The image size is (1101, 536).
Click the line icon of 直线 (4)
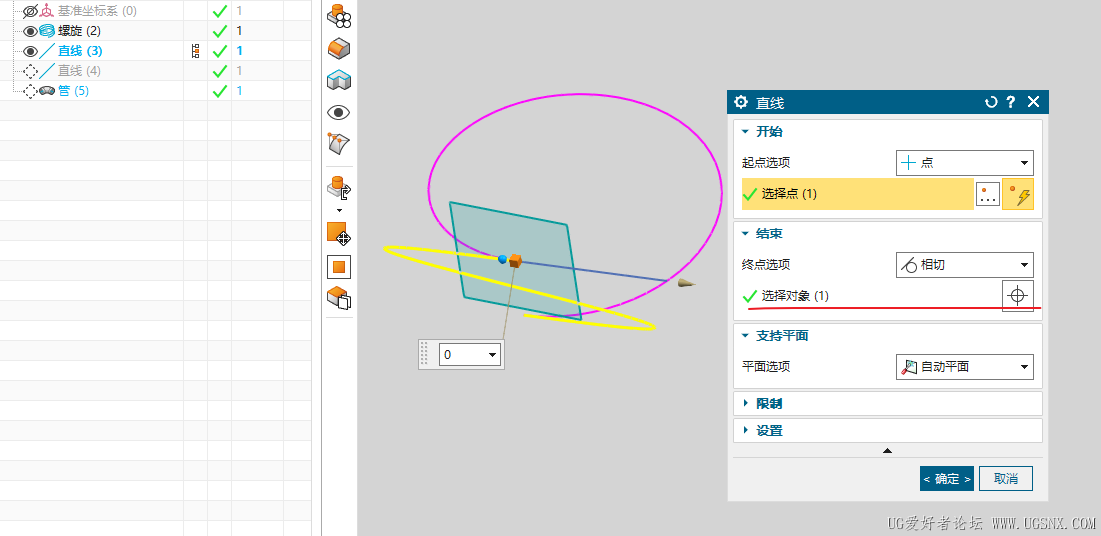click(47, 70)
